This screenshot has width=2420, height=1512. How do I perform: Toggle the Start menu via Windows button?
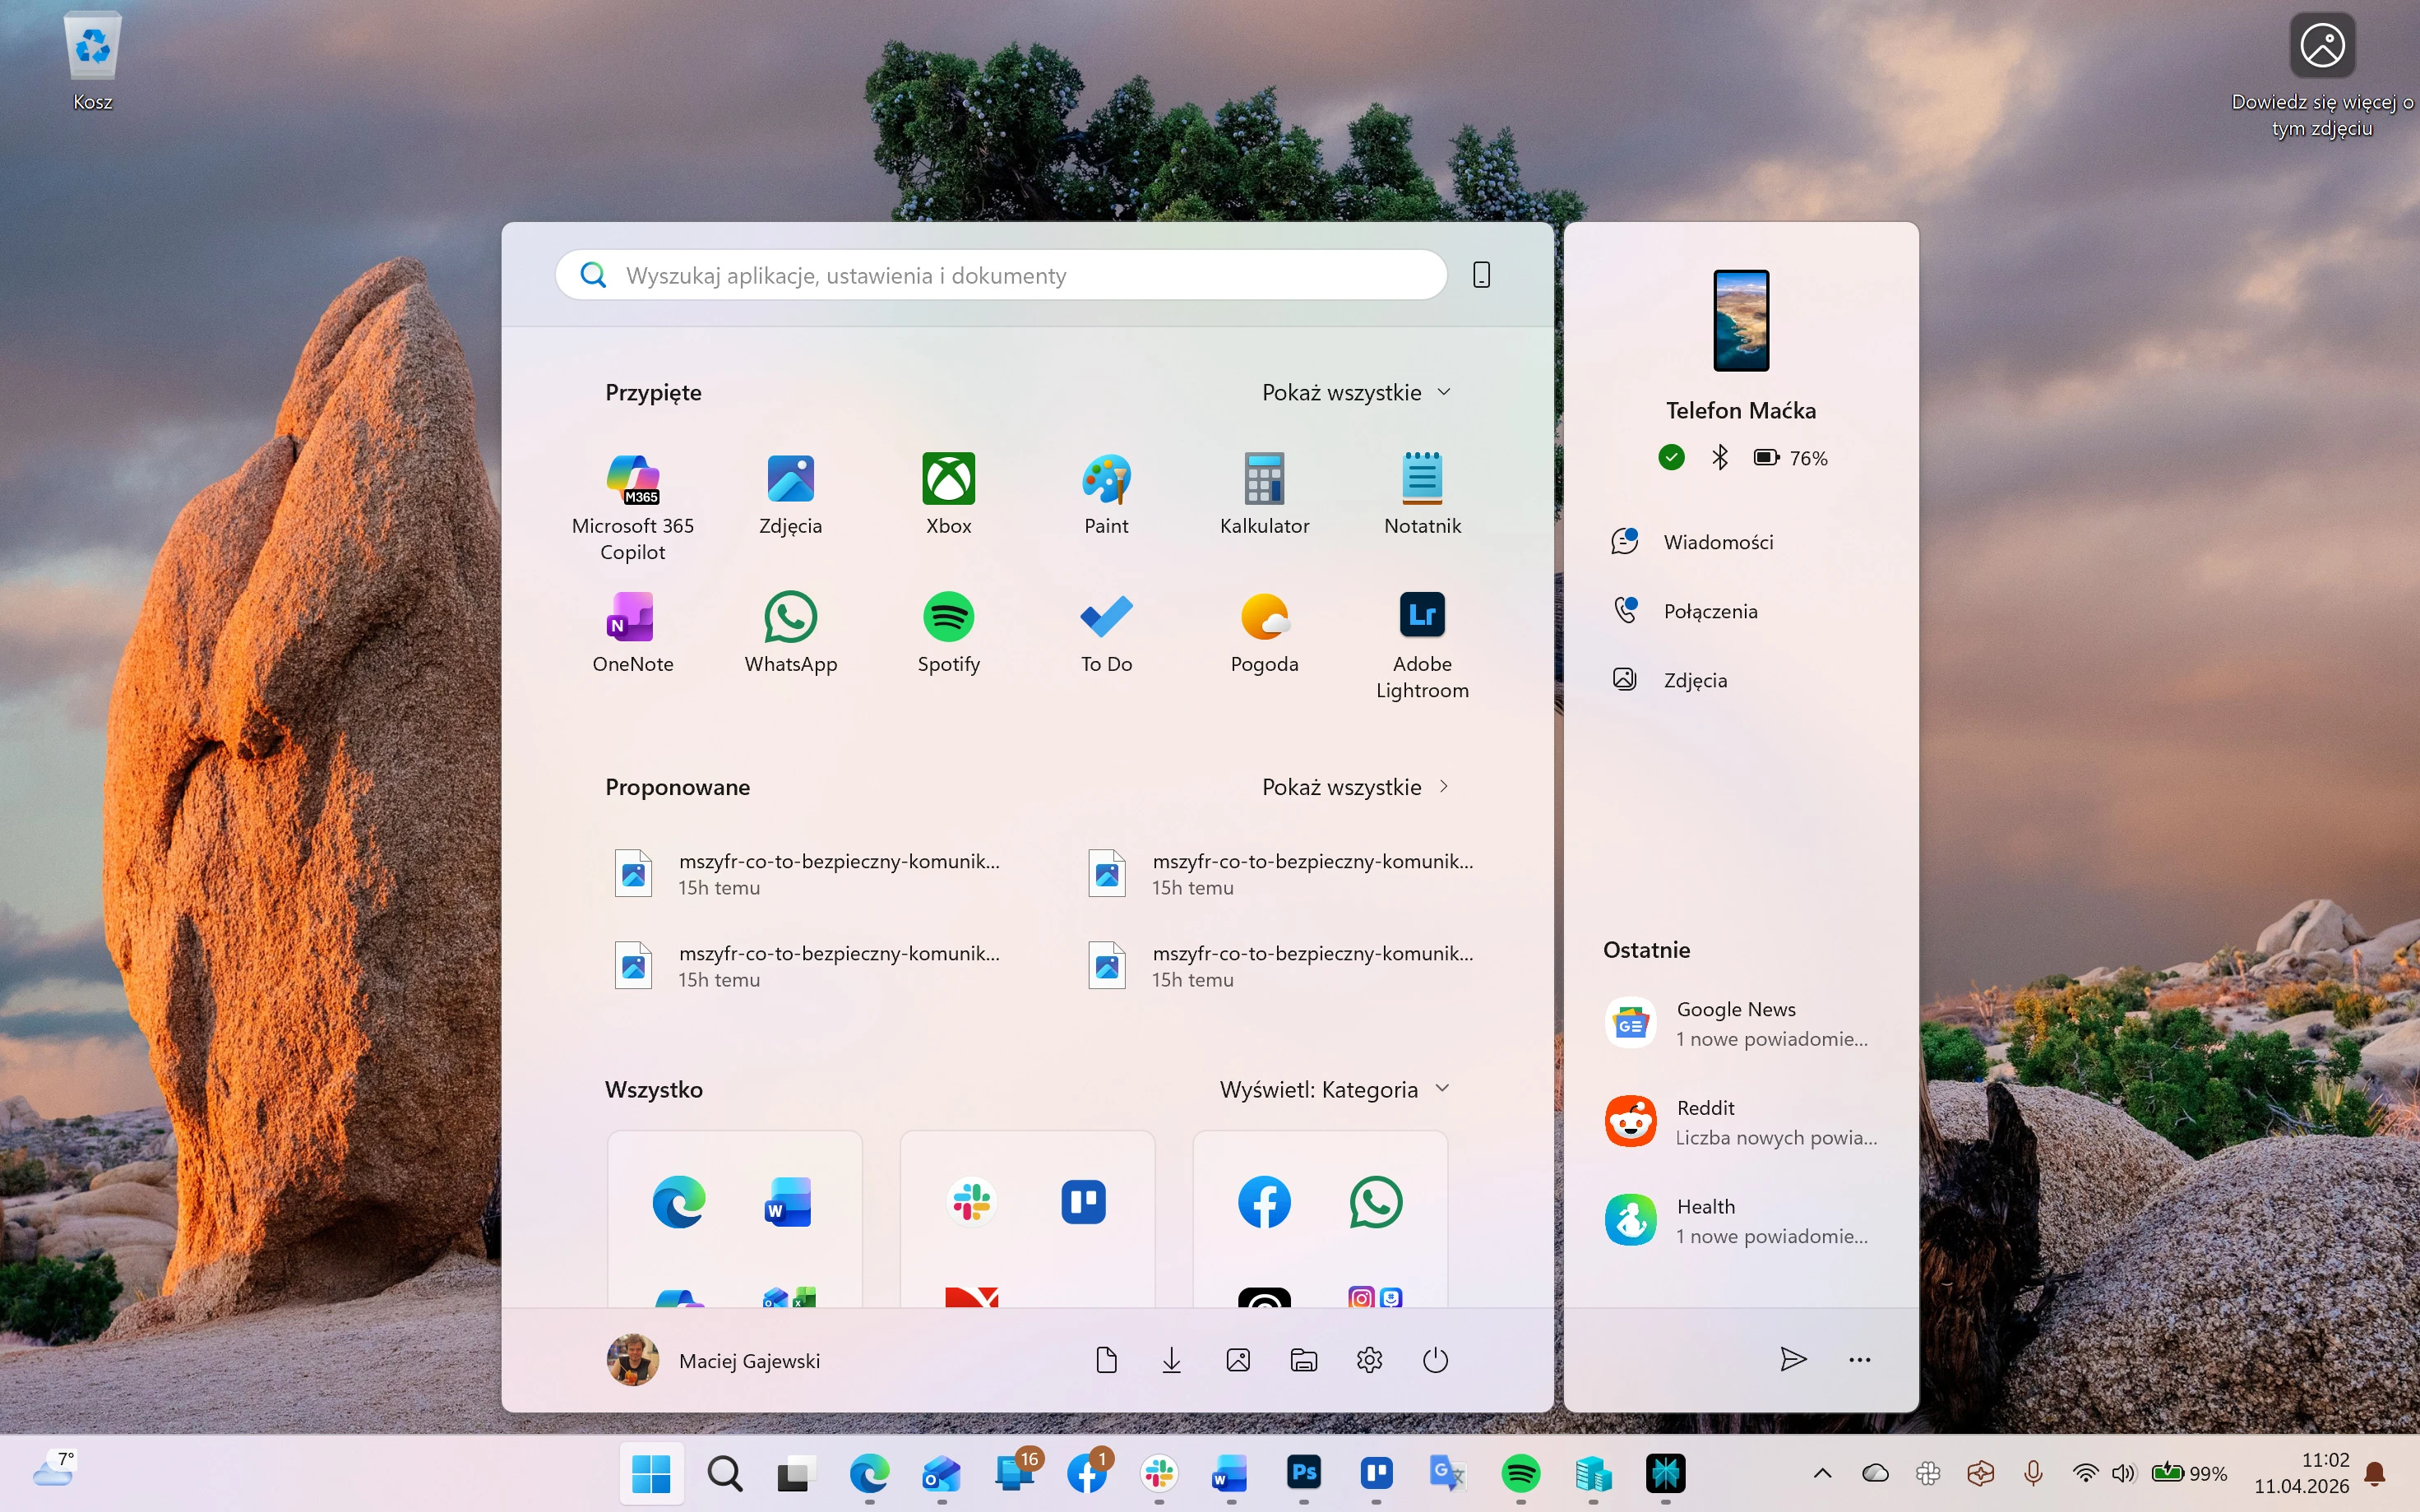(x=652, y=1473)
